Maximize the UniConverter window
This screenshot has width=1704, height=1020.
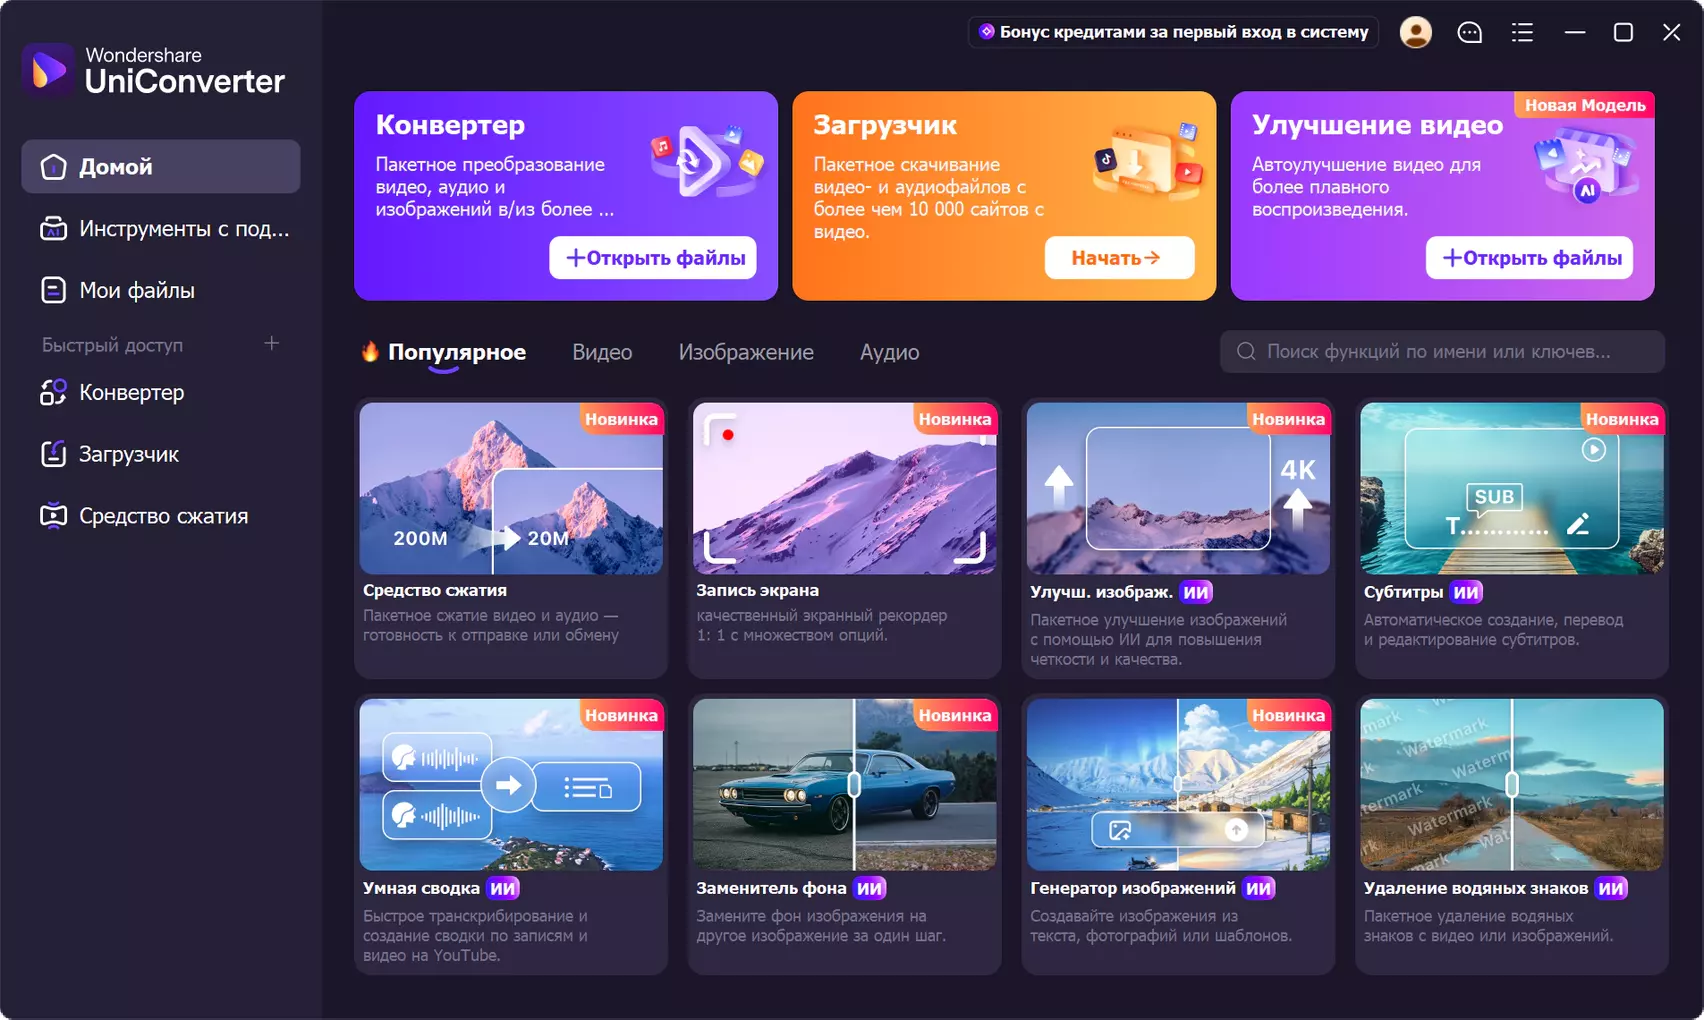[1623, 32]
